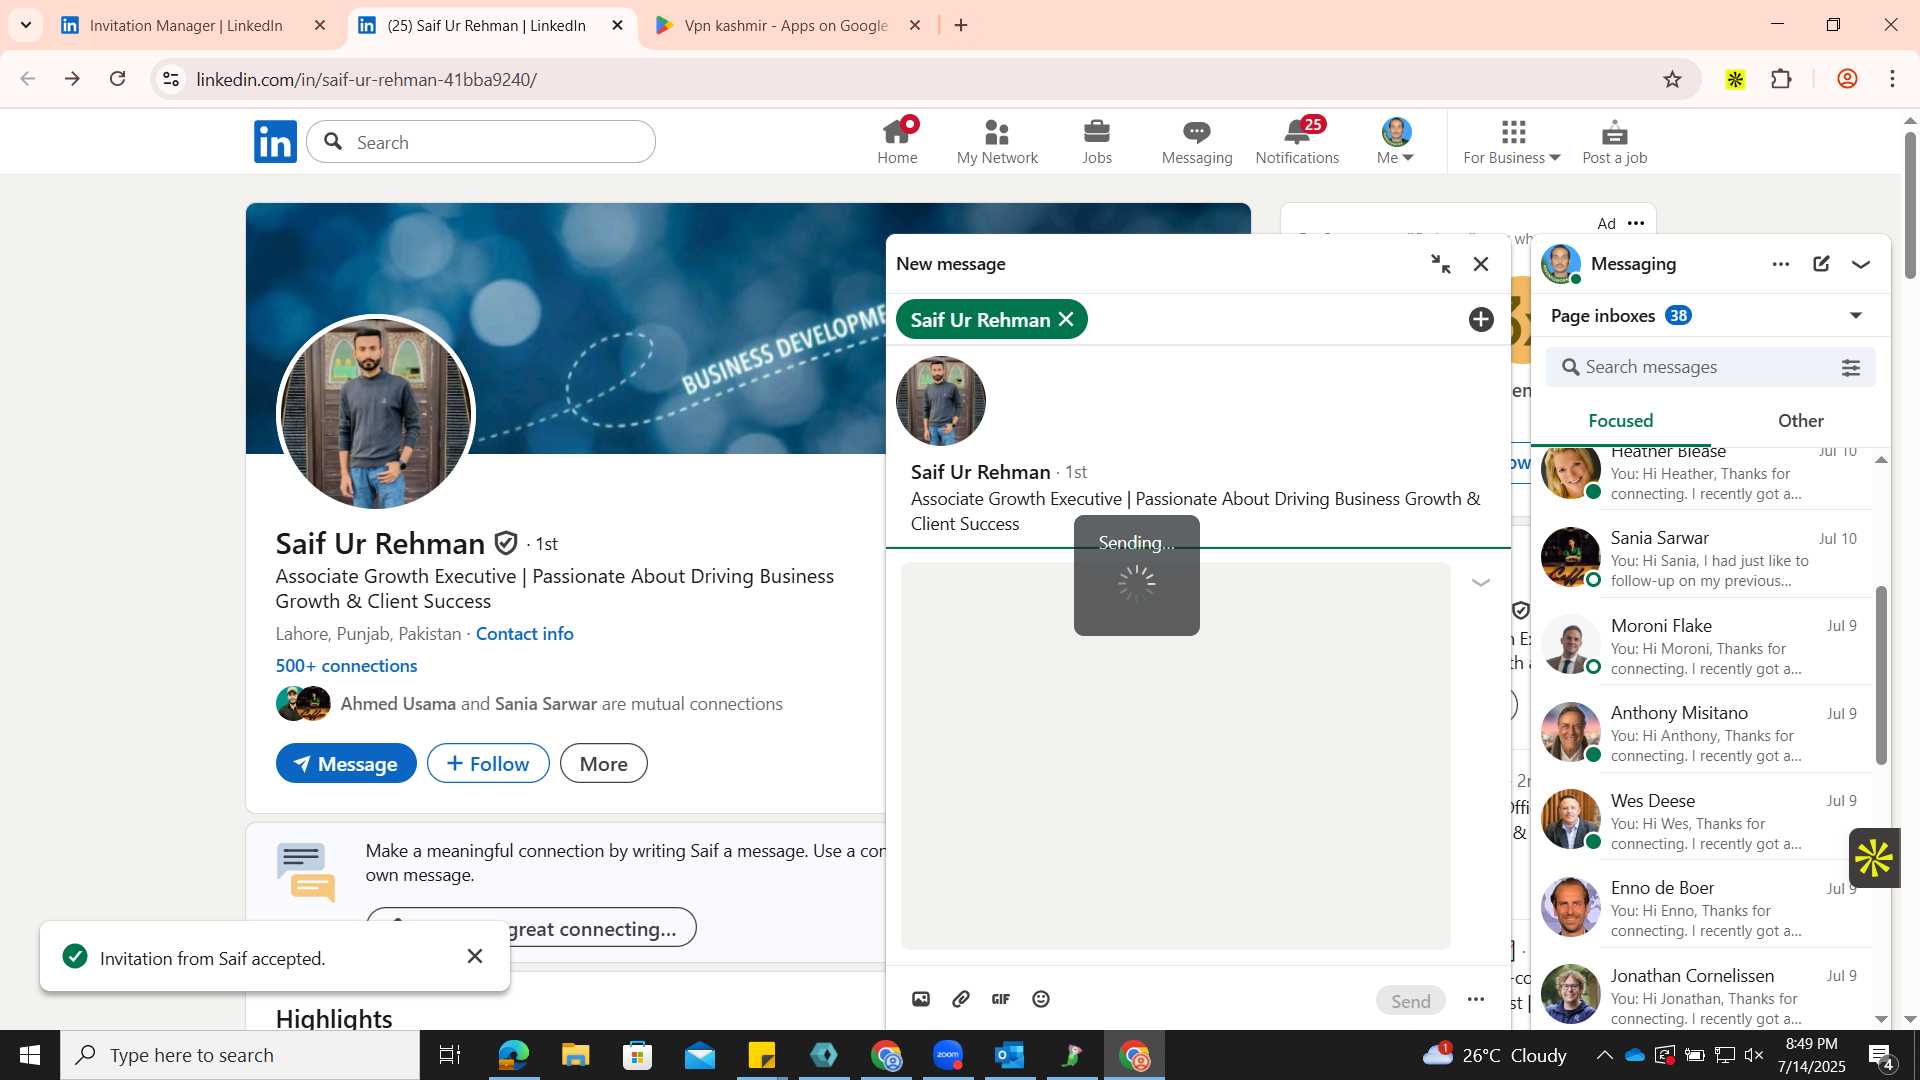Collapse the message text area chevron
1920x1080 pixels.
point(1481,582)
